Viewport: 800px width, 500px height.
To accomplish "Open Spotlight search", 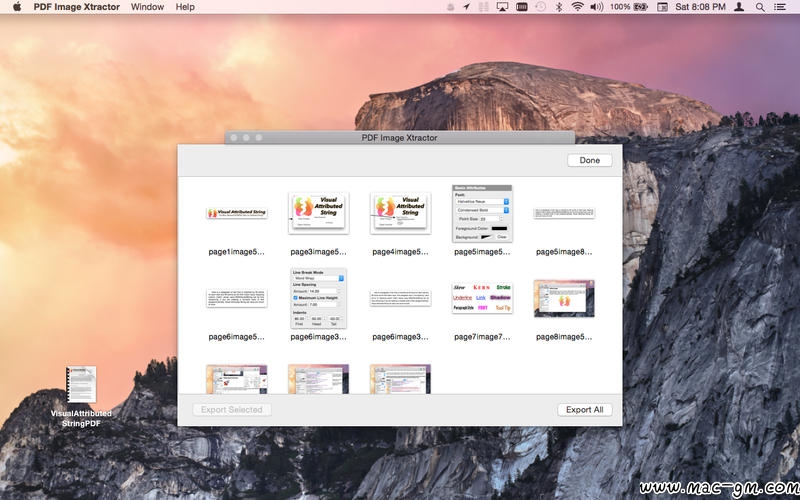I will [x=760, y=7].
